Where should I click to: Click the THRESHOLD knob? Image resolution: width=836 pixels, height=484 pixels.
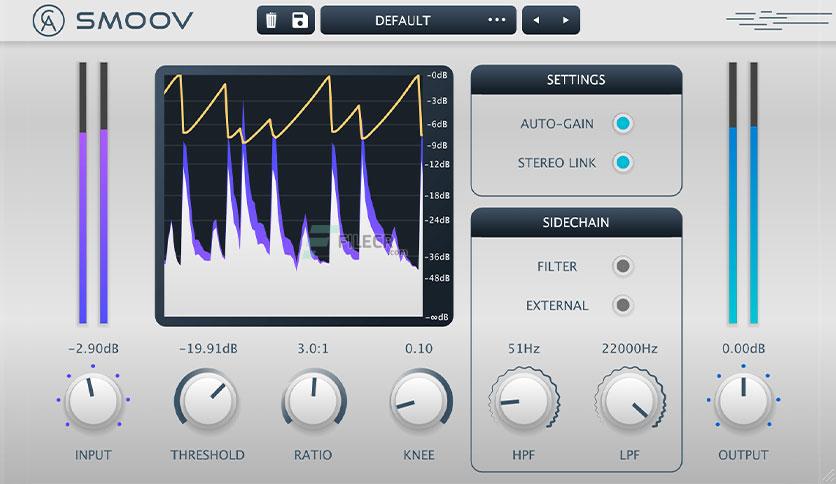click(x=207, y=400)
